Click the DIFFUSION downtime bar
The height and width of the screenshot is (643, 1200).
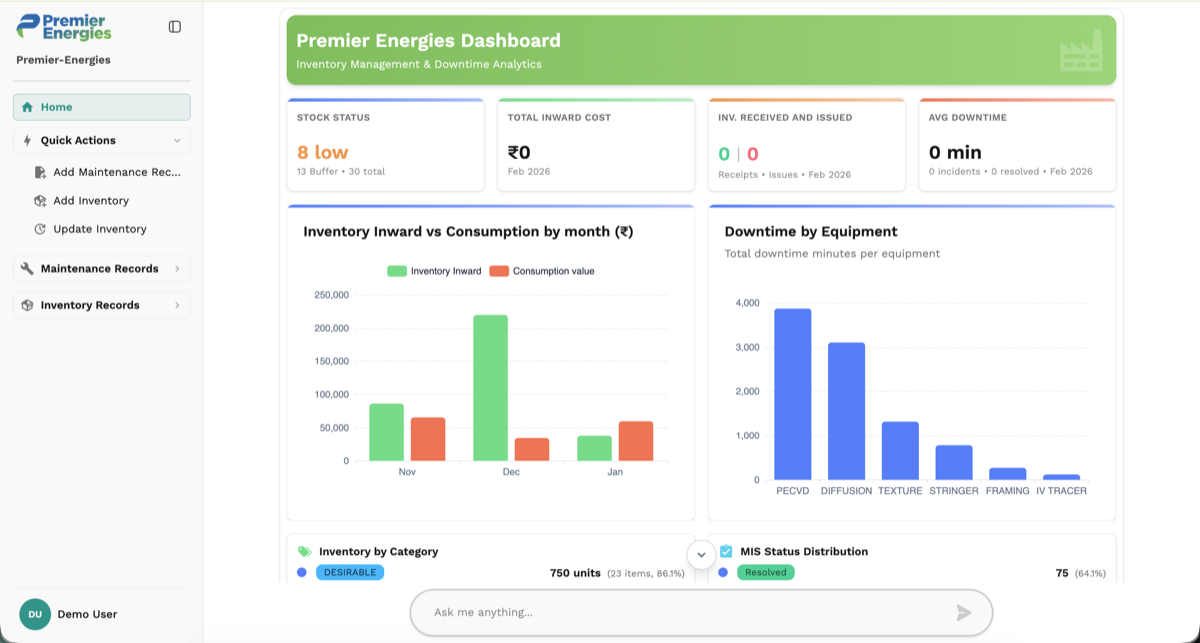coord(846,411)
